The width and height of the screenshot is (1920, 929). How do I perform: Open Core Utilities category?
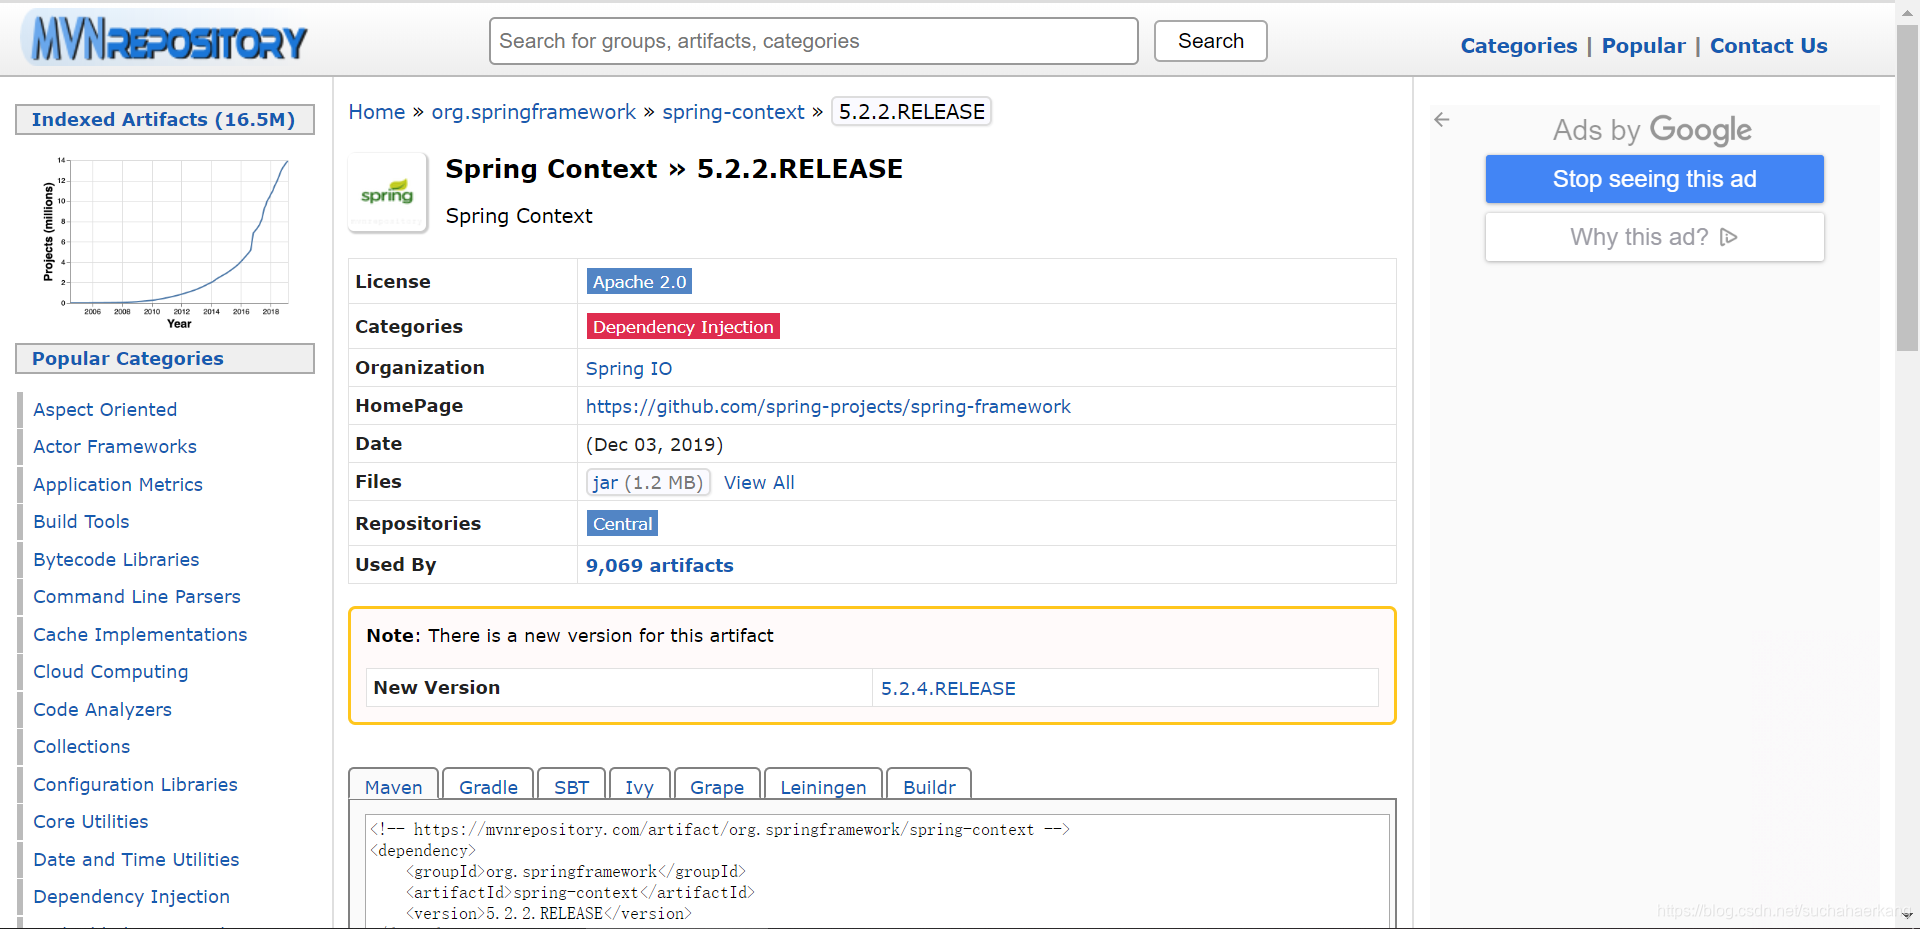point(90,821)
